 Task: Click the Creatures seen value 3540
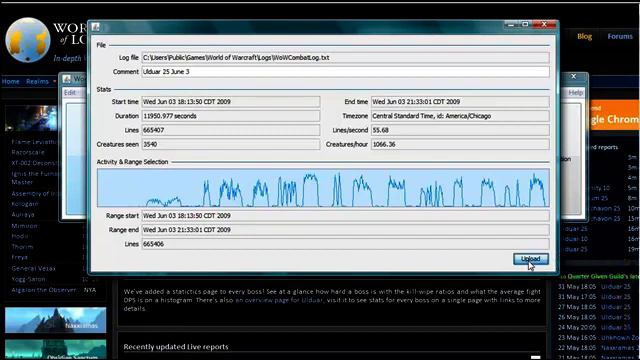click(x=231, y=144)
